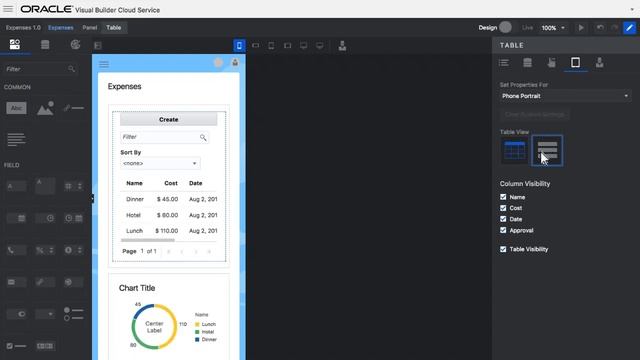
Task: Open the Sort By none dropdown in preview
Action: (x=160, y=163)
